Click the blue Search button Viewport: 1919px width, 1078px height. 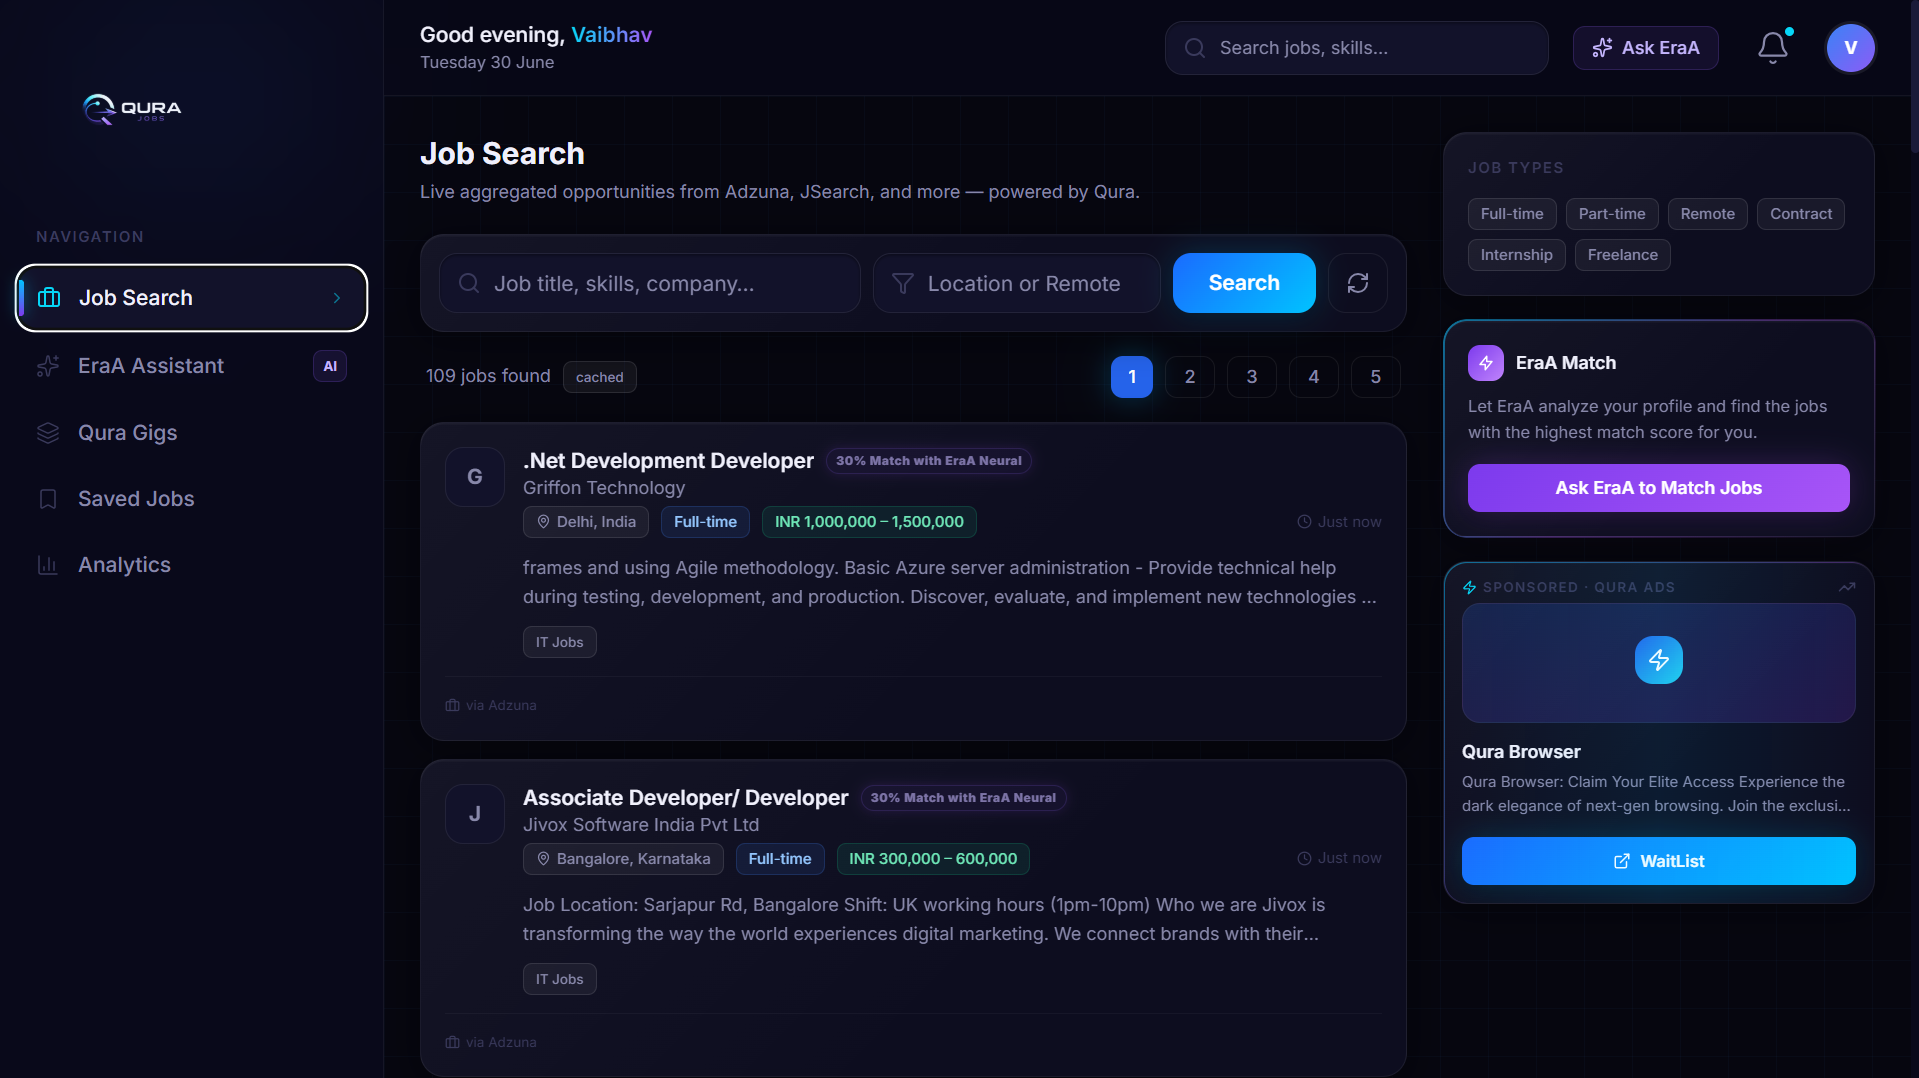click(1243, 283)
